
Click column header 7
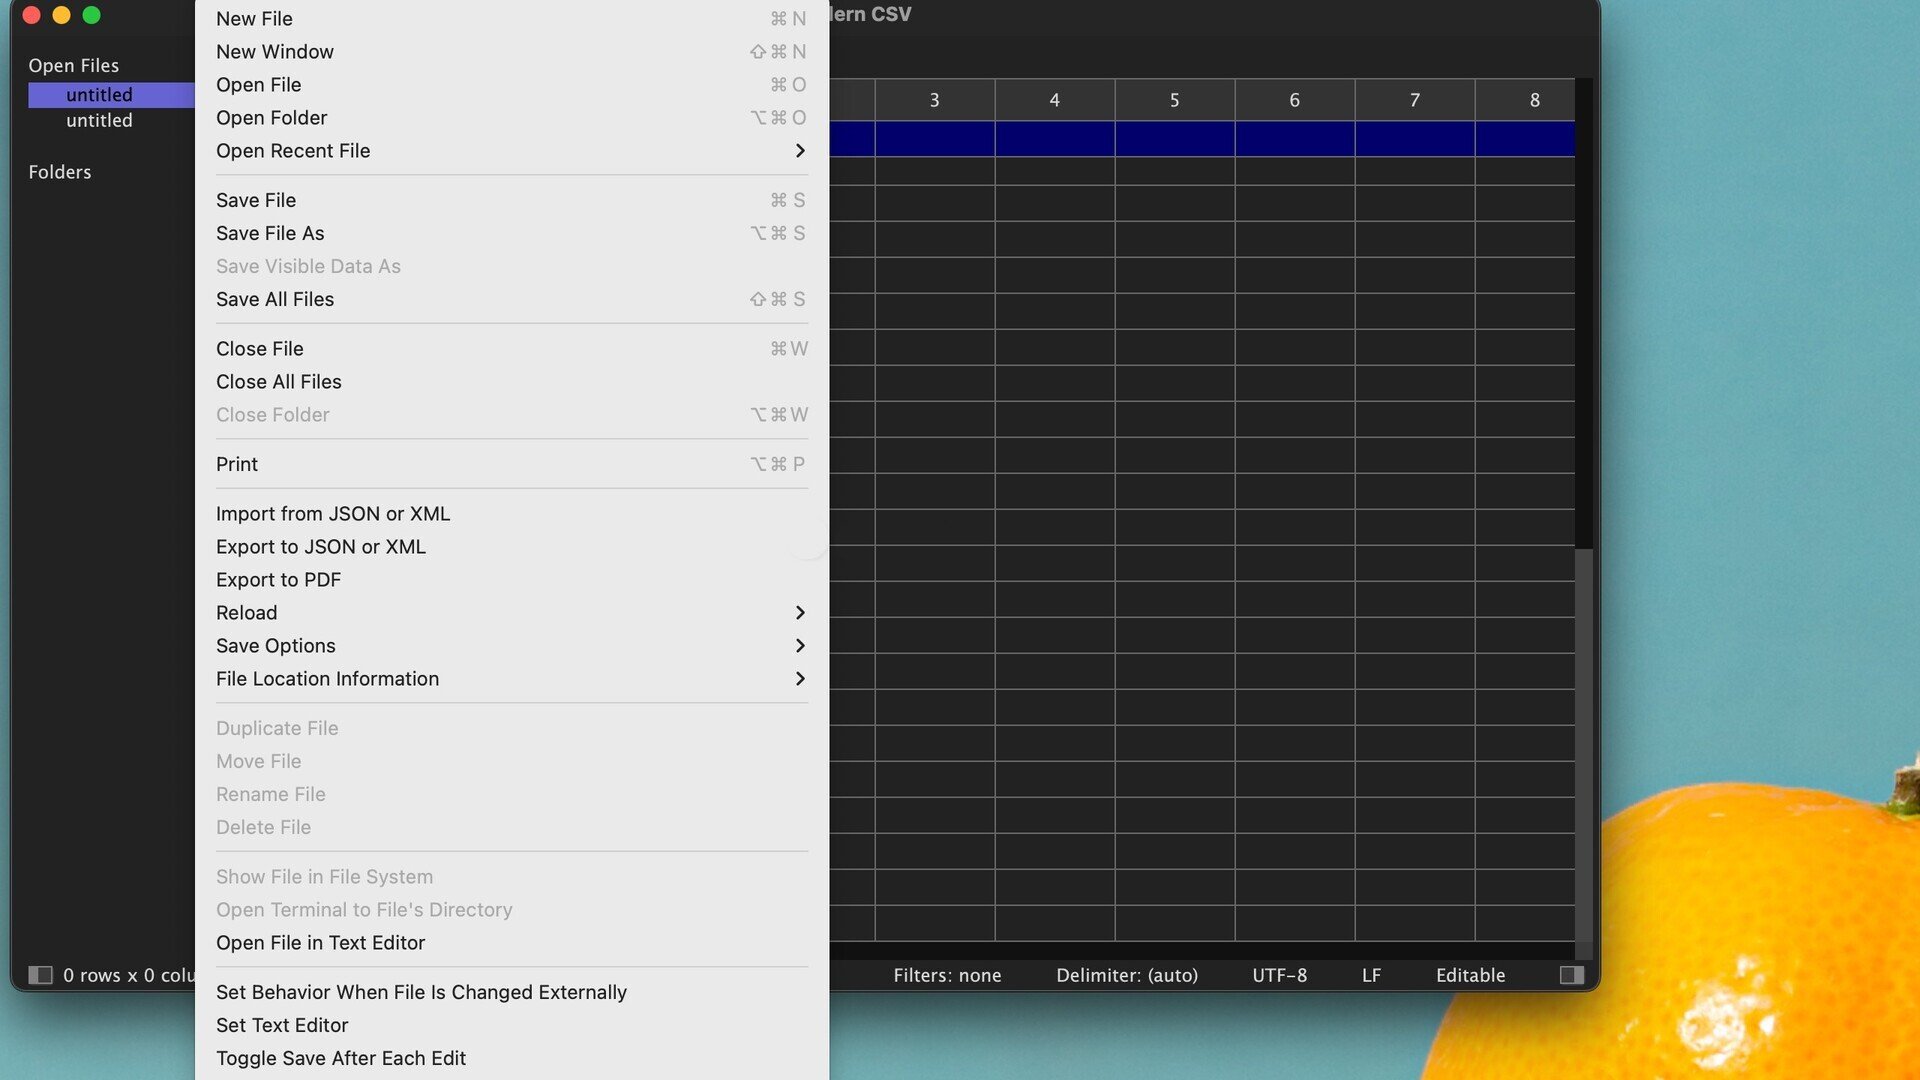(1415, 100)
